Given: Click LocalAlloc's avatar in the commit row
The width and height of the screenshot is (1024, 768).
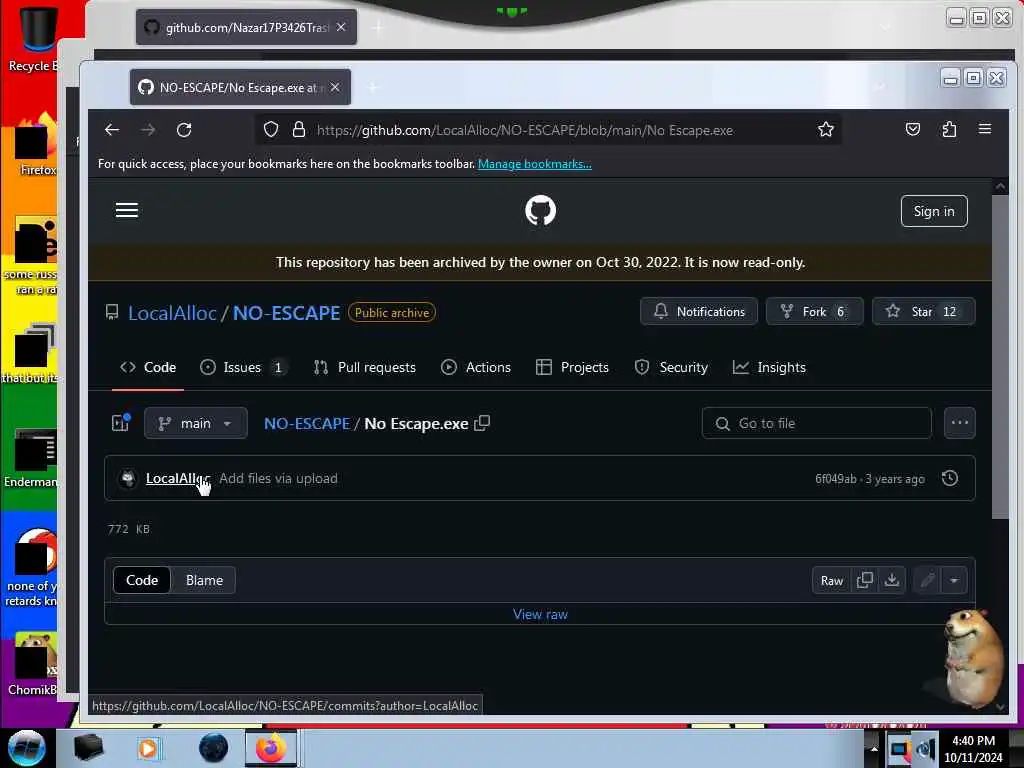Looking at the screenshot, I should 128,479.
